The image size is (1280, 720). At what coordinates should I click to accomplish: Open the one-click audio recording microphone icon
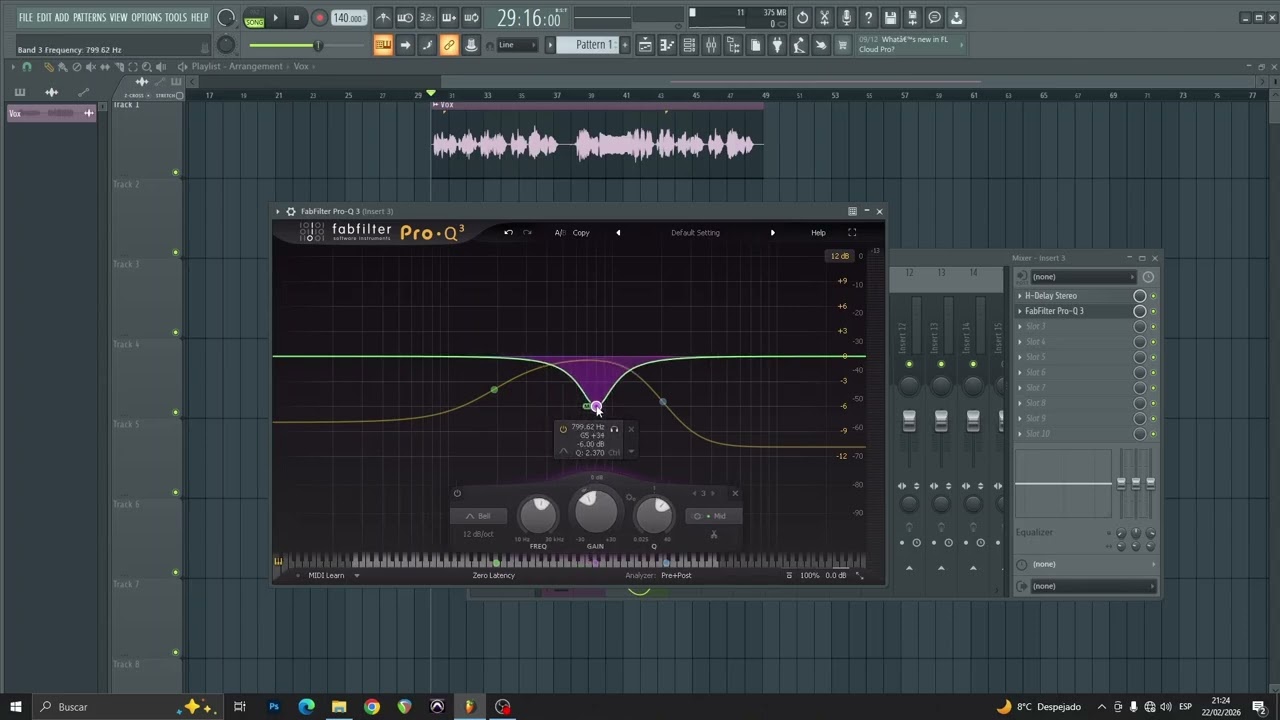[846, 18]
